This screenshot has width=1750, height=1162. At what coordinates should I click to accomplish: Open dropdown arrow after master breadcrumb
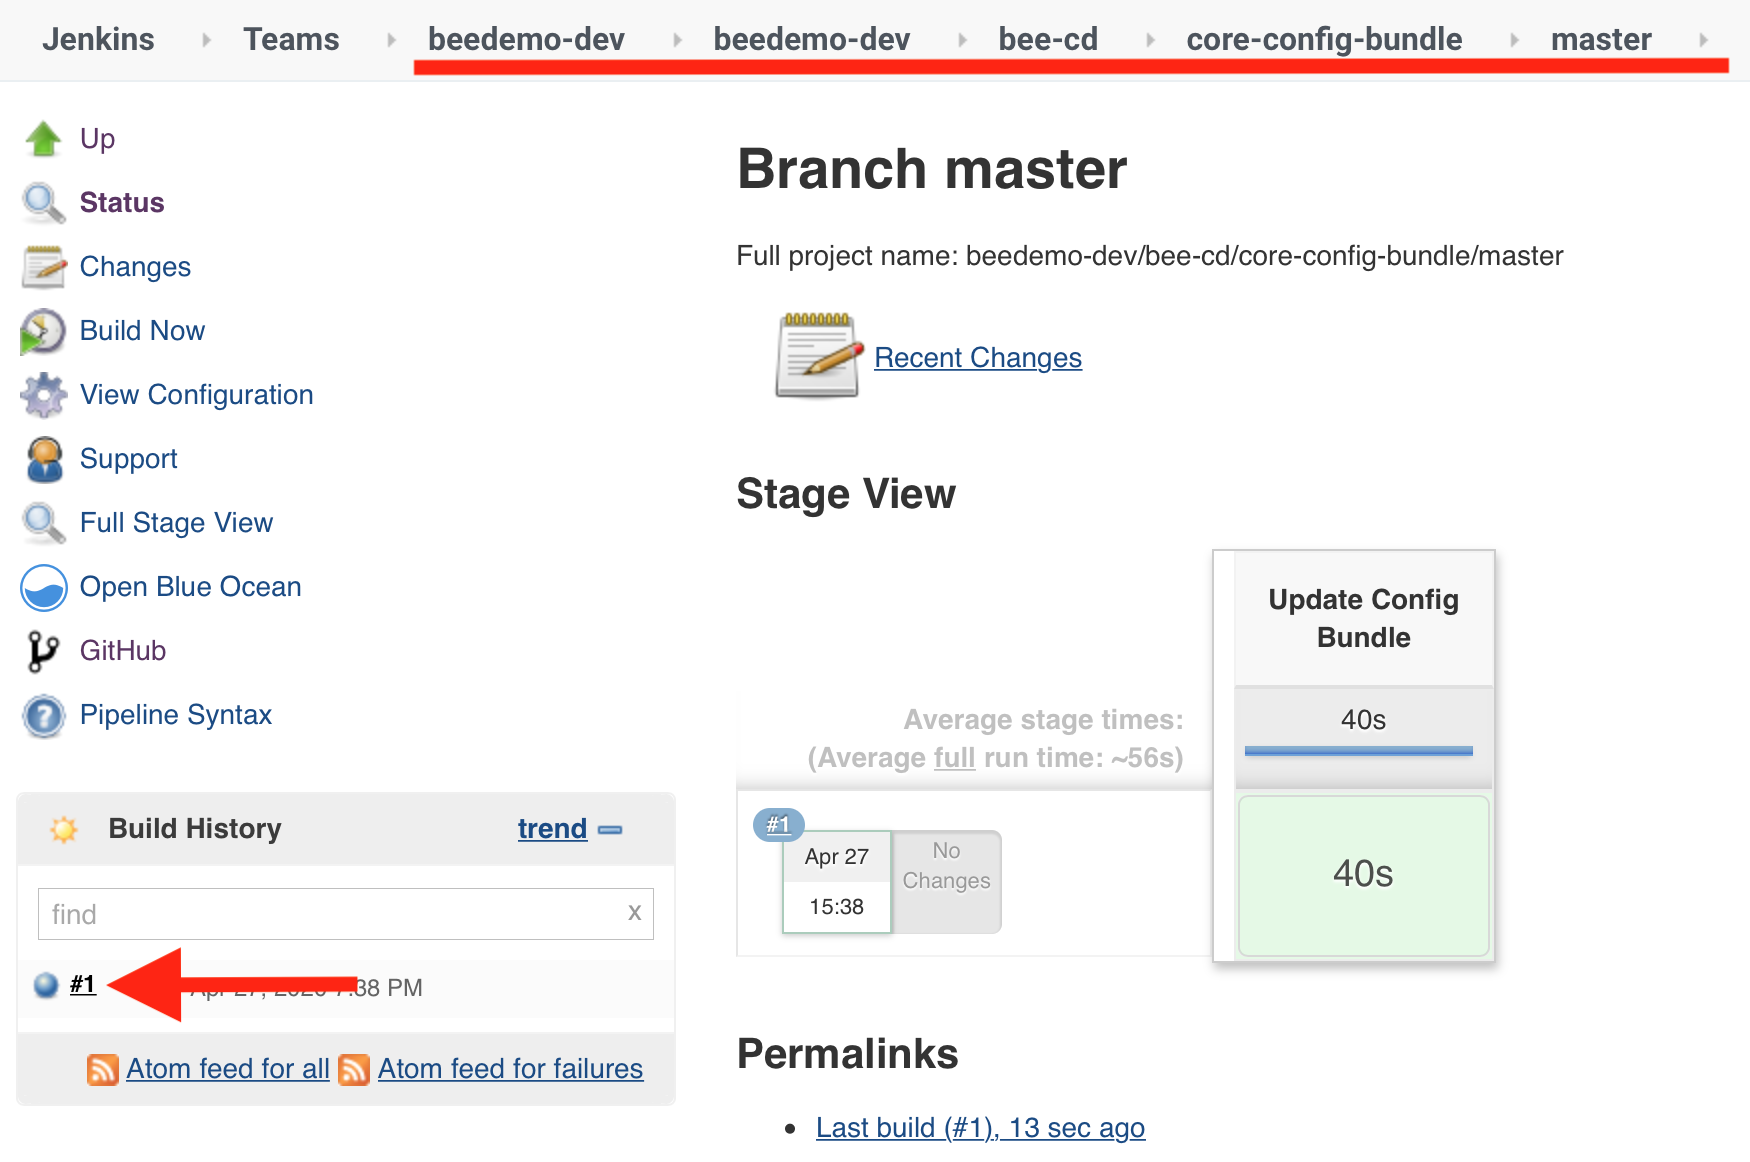click(x=1703, y=40)
